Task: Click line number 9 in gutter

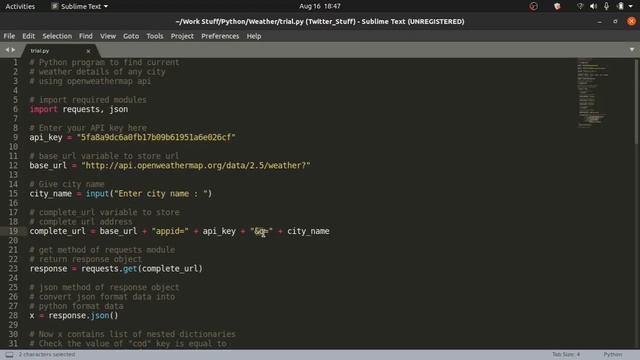Action: (x=16, y=137)
